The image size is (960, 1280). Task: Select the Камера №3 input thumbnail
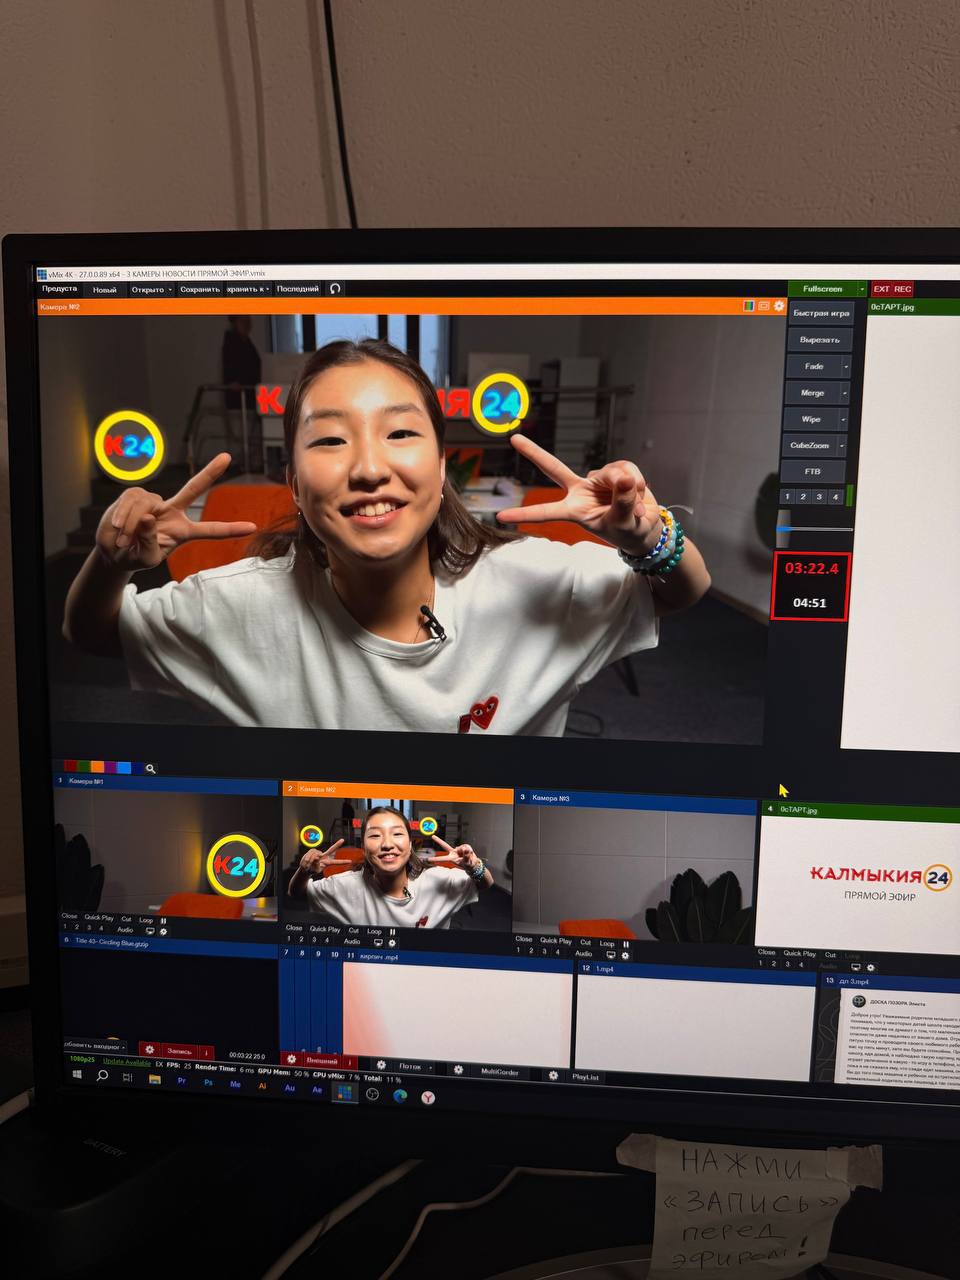[x=635, y=867]
